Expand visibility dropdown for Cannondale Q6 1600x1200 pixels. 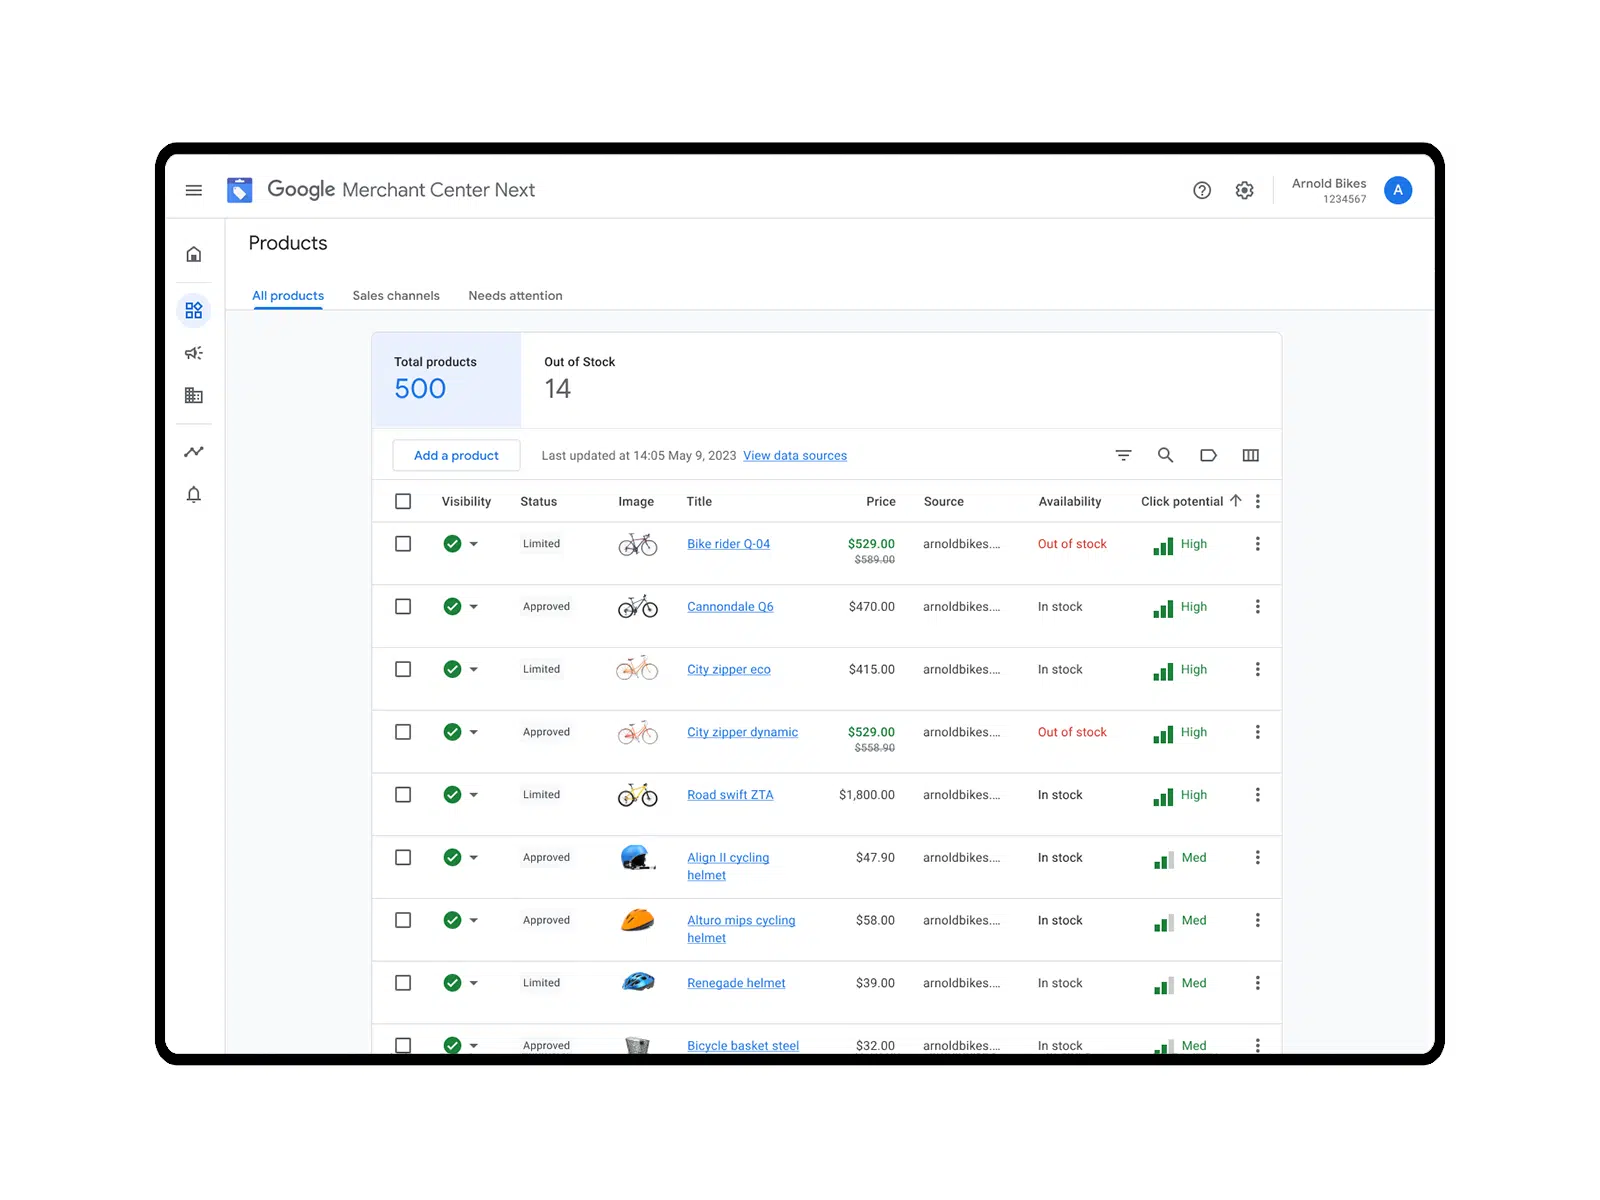coord(475,606)
